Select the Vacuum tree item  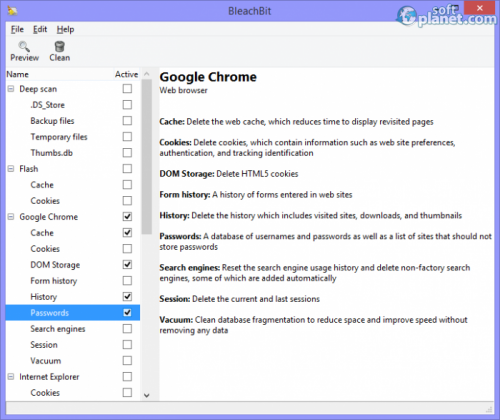tap(46, 361)
